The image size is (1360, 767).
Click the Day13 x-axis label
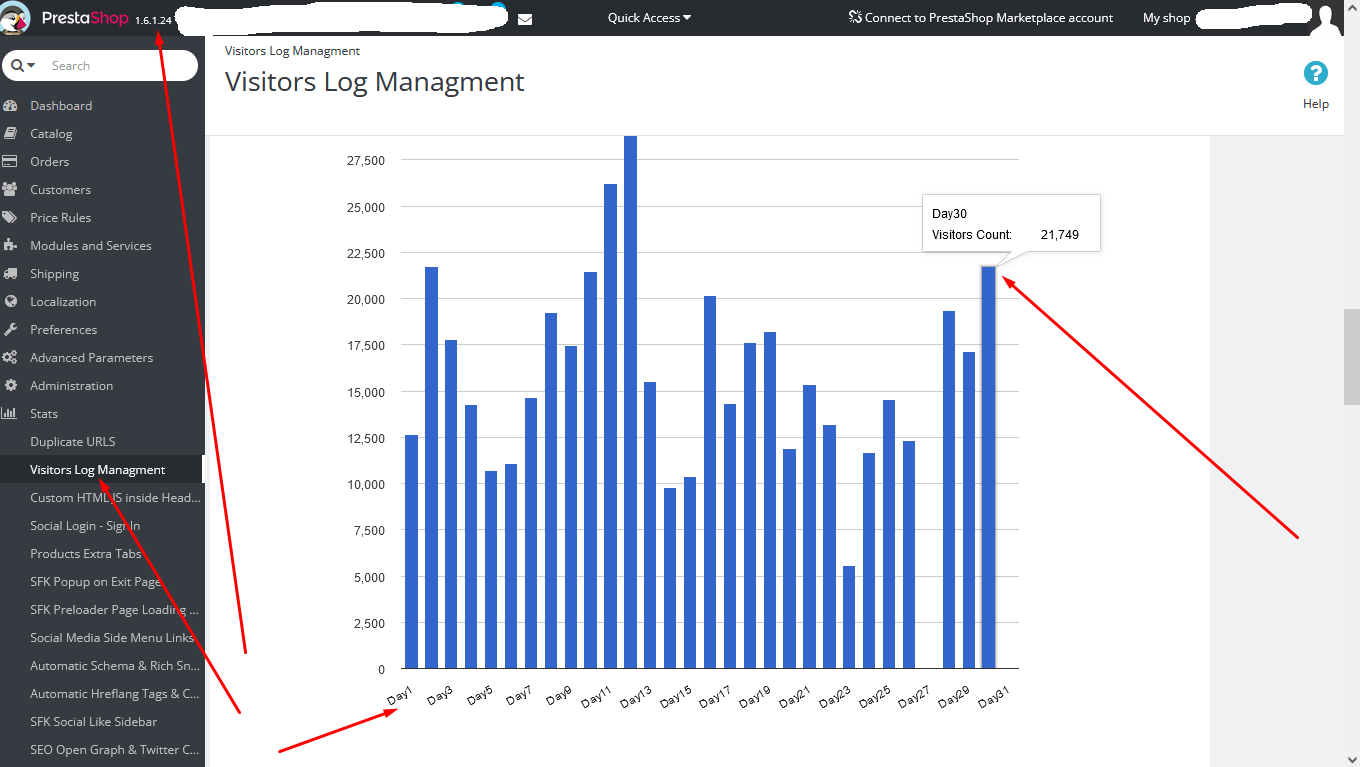636,697
